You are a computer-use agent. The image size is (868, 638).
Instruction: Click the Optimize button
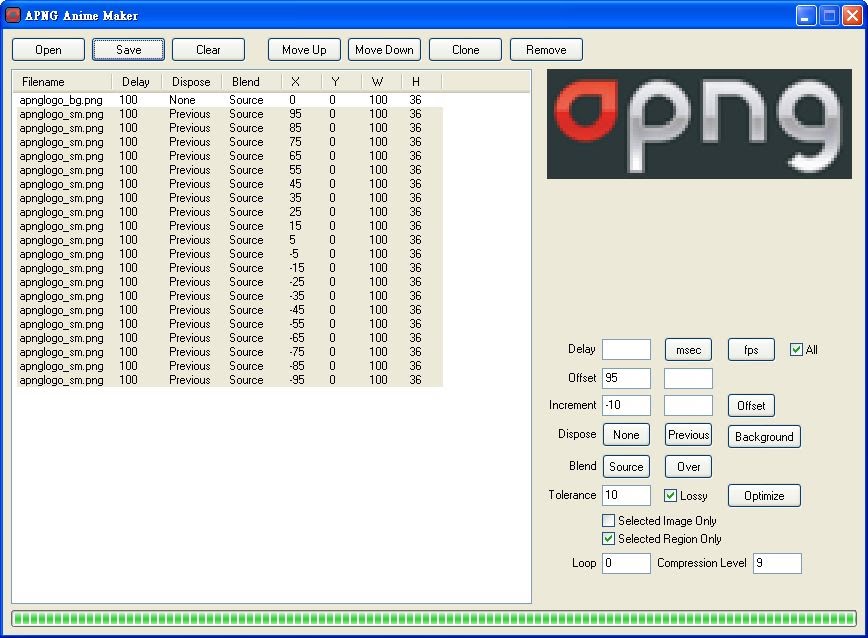click(x=764, y=496)
